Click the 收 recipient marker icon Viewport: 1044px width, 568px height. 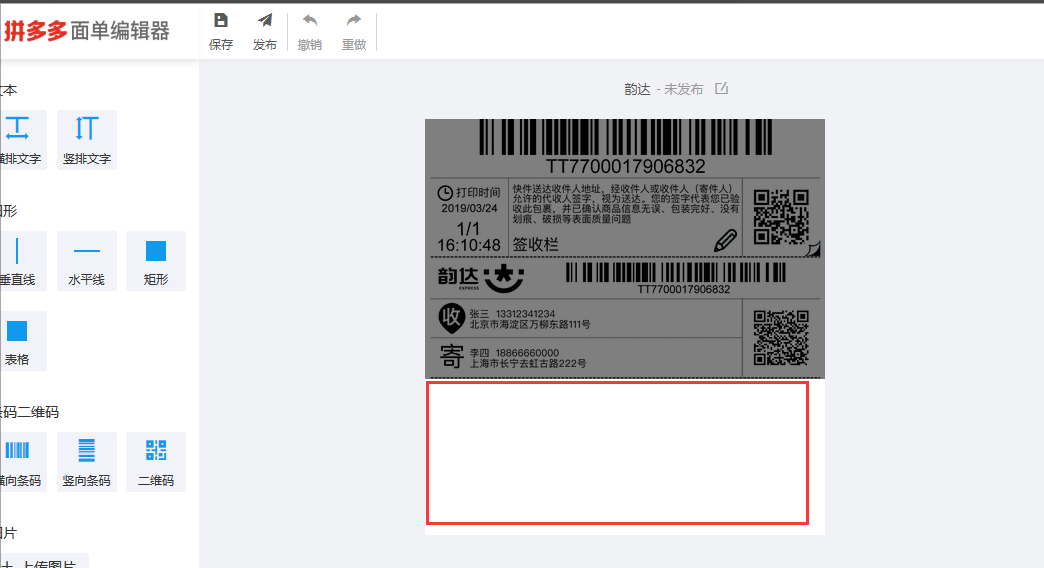(x=451, y=318)
